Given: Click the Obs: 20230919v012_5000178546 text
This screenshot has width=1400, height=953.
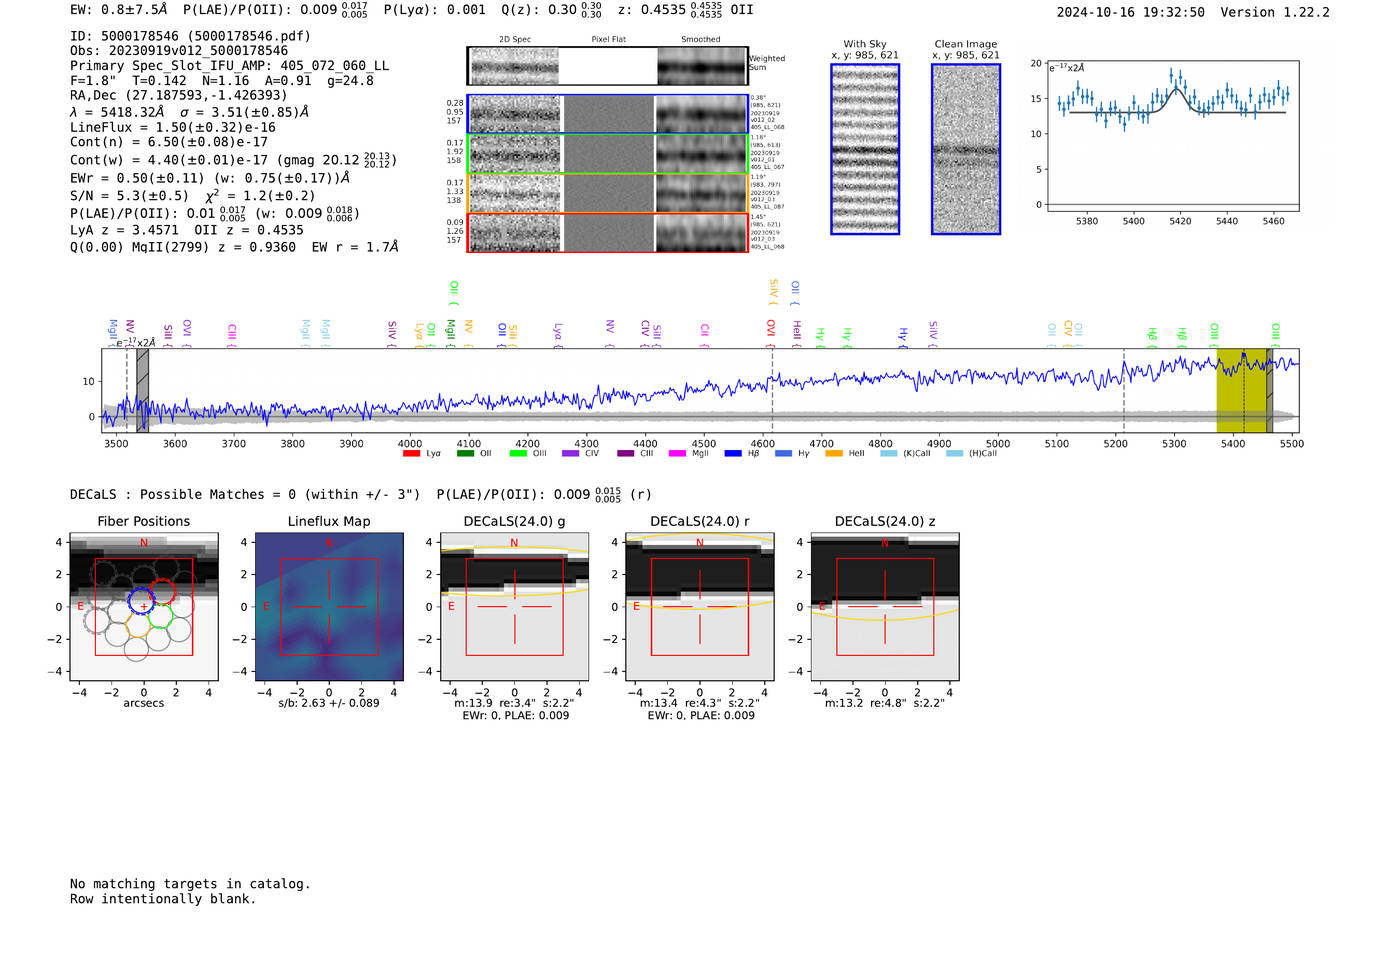Looking at the screenshot, I should (x=179, y=51).
